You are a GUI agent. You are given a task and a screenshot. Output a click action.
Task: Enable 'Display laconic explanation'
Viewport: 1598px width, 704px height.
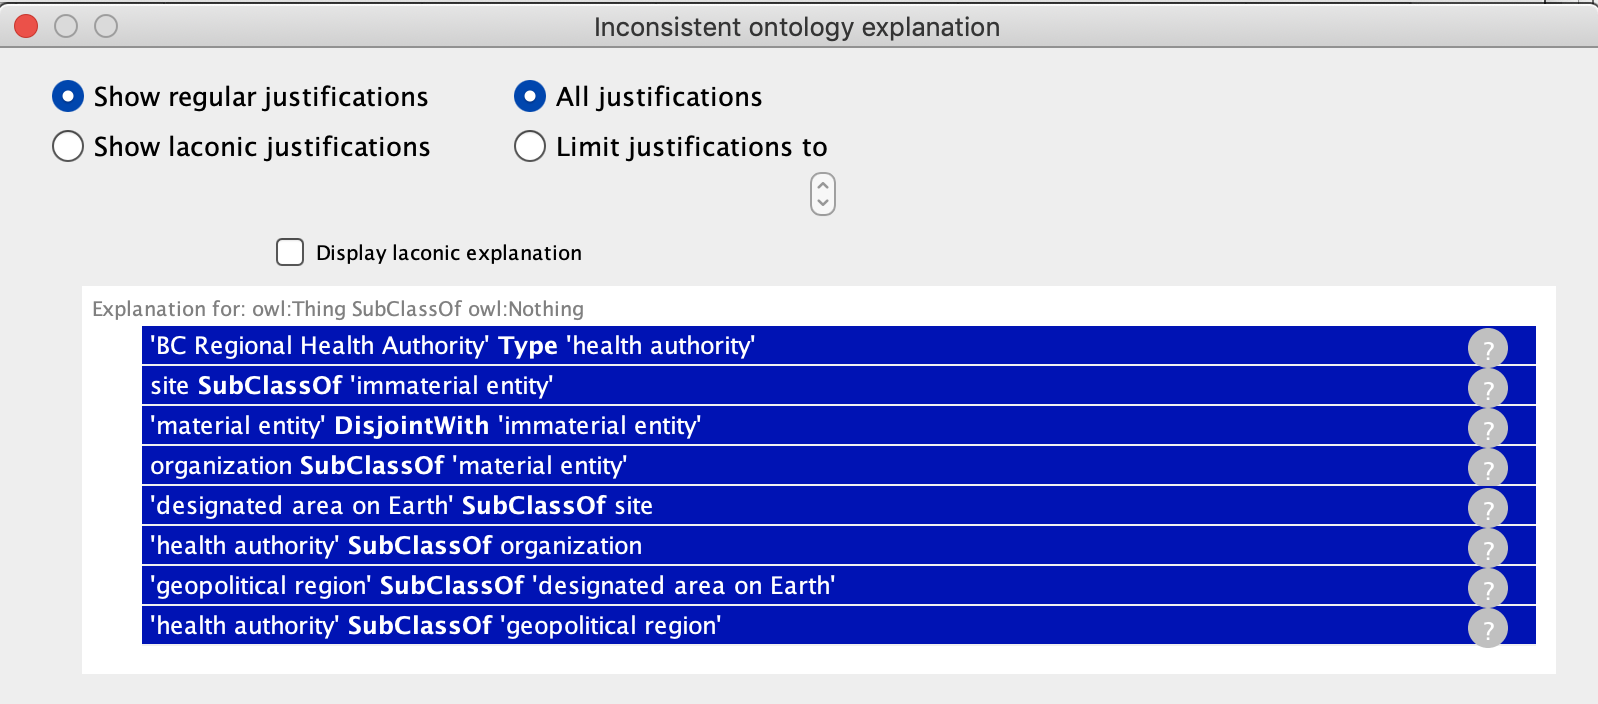tap(289, 253)
